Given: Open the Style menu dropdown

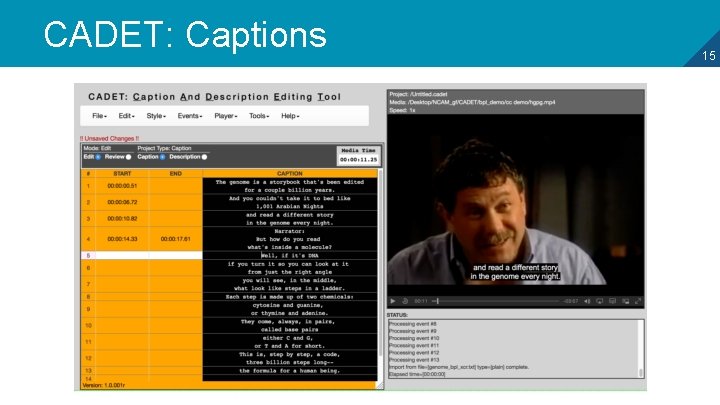Looking at the screenshot, I should coord(156,116).
